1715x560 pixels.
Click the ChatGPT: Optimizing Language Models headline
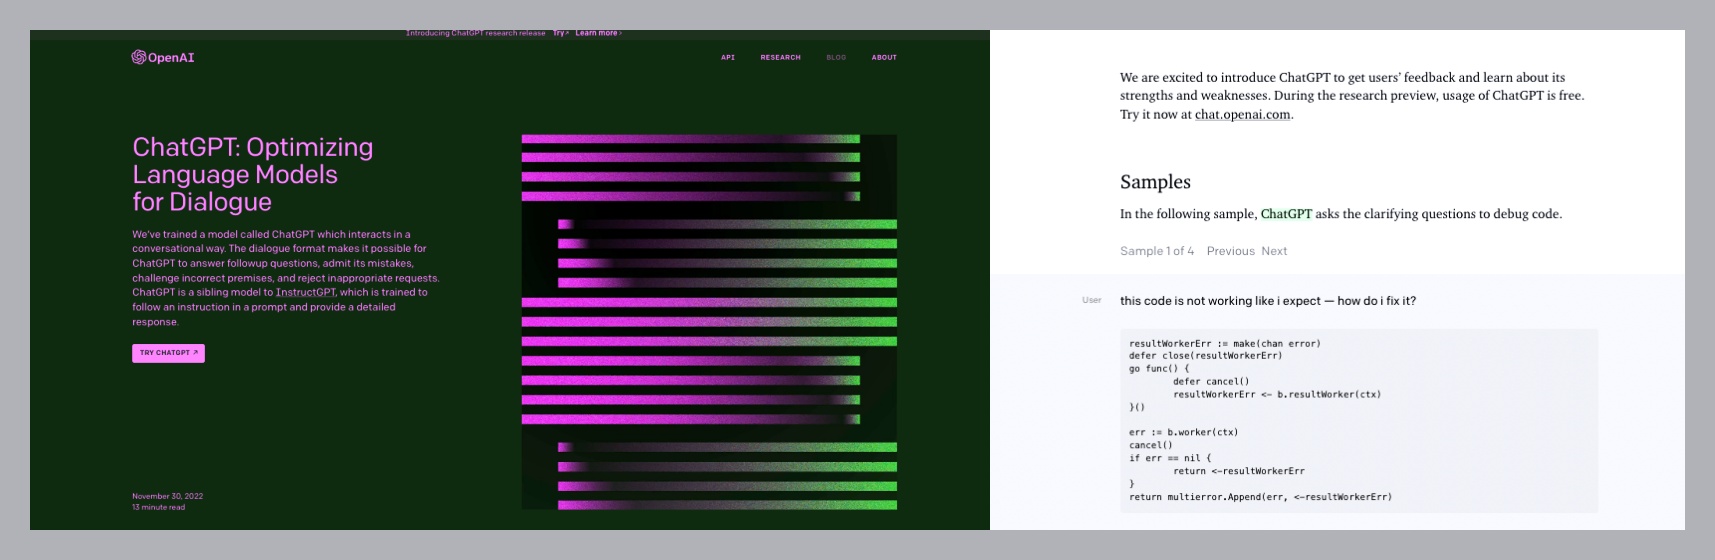[253, 174]
